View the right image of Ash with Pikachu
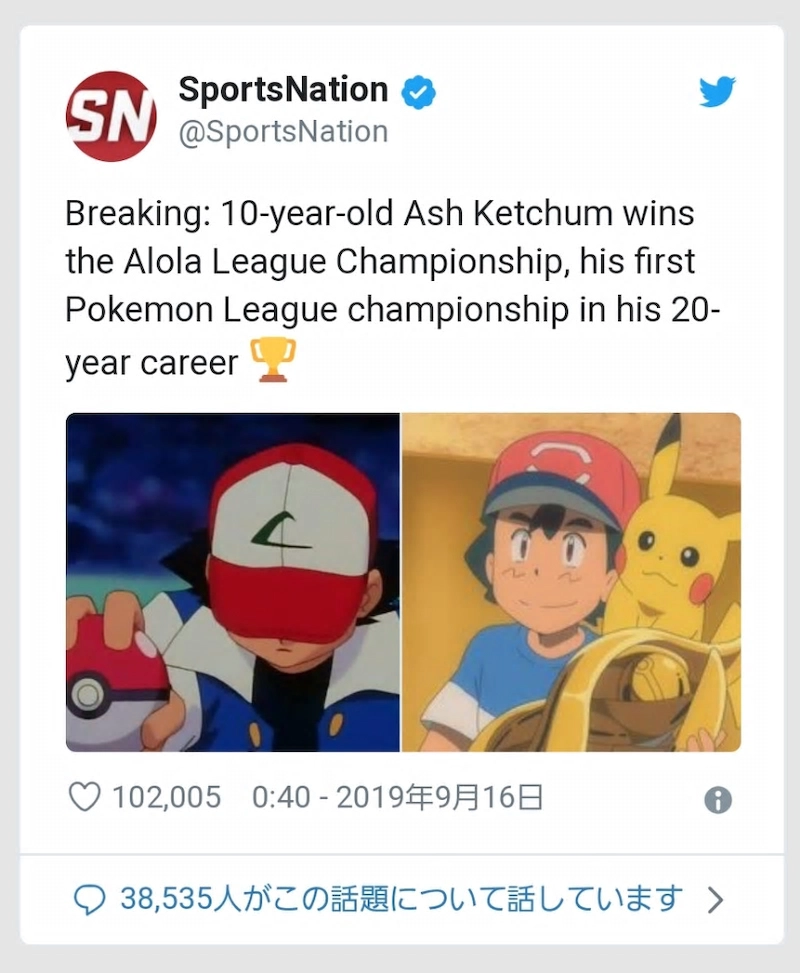This screenshot has width=800, height=973. pos(572,582)
